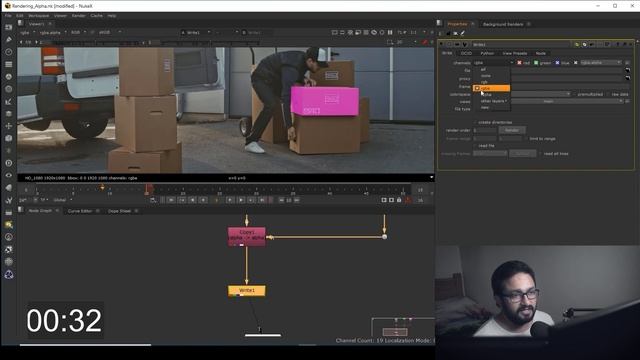The width and height of the screenshot is (640, 360).
Task: Open viewer sRGB colorspace dropdown
Action: pyautogui.click(x=109, y=32)
